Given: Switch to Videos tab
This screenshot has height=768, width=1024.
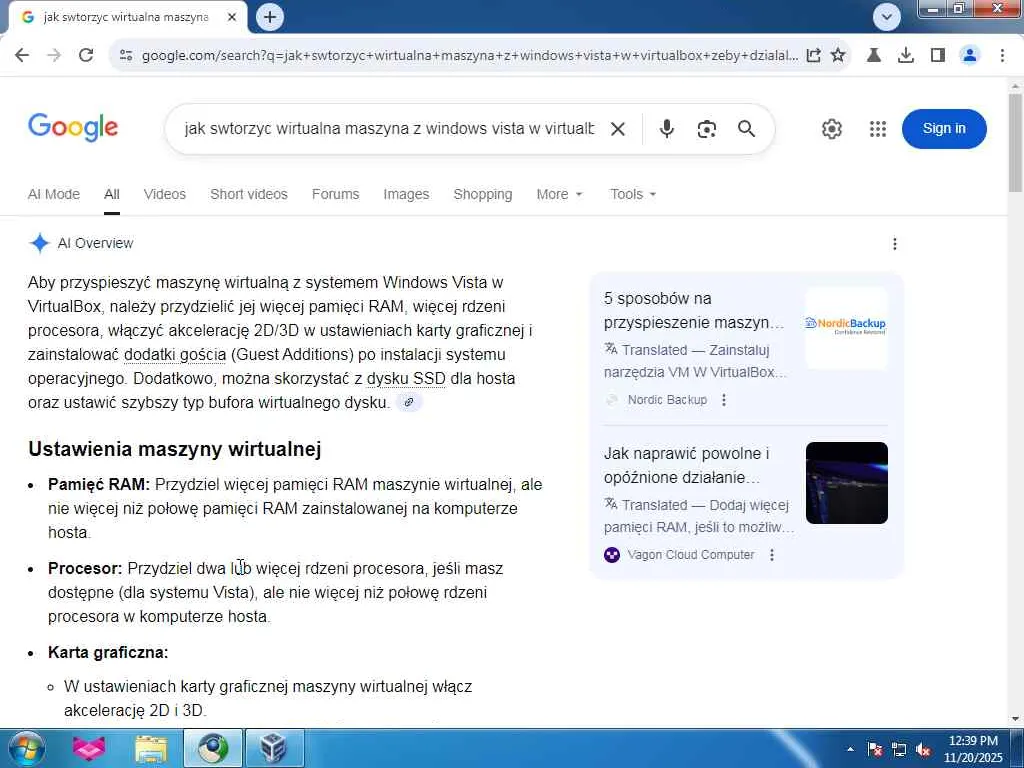Looking at the screenshot, I should point(165,194).
